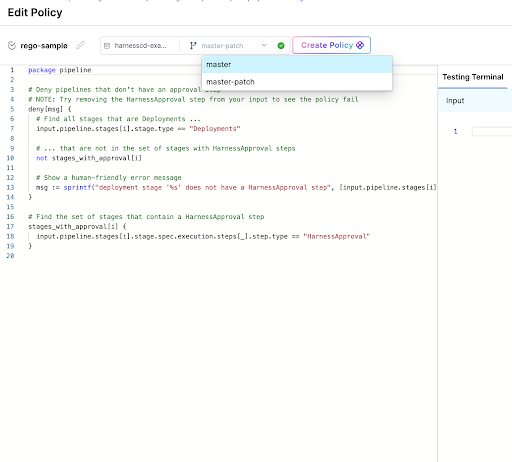Click the comment on line 16 about HarnessApproval step

click(146, 217)
